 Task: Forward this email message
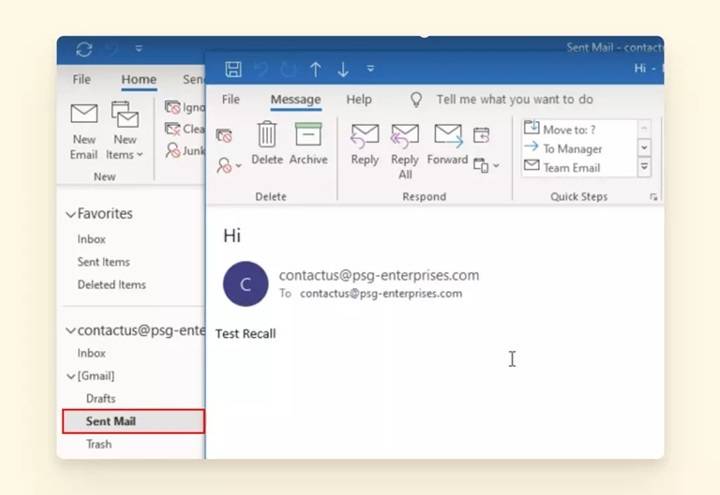pos(448,144)
